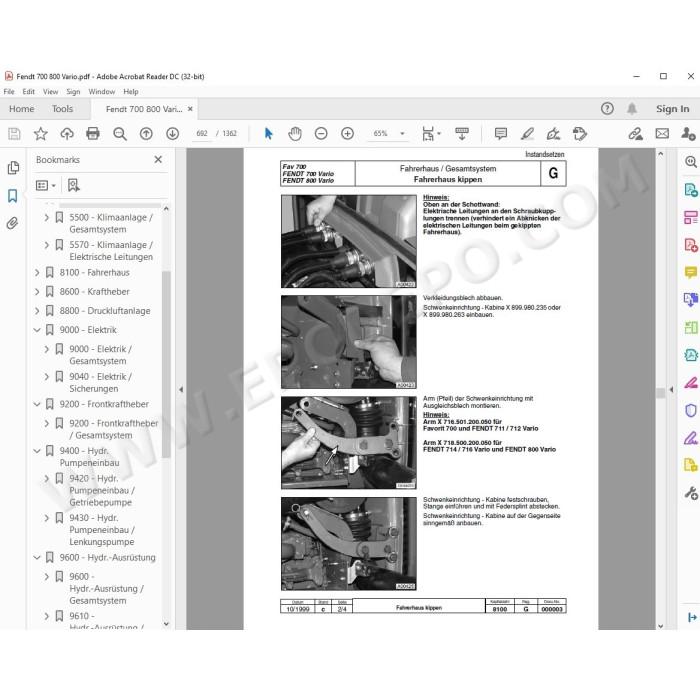Viewport: 700px width, 700px height.
Task: Click the cloud upload icon
Action: (x=67, y=133)
